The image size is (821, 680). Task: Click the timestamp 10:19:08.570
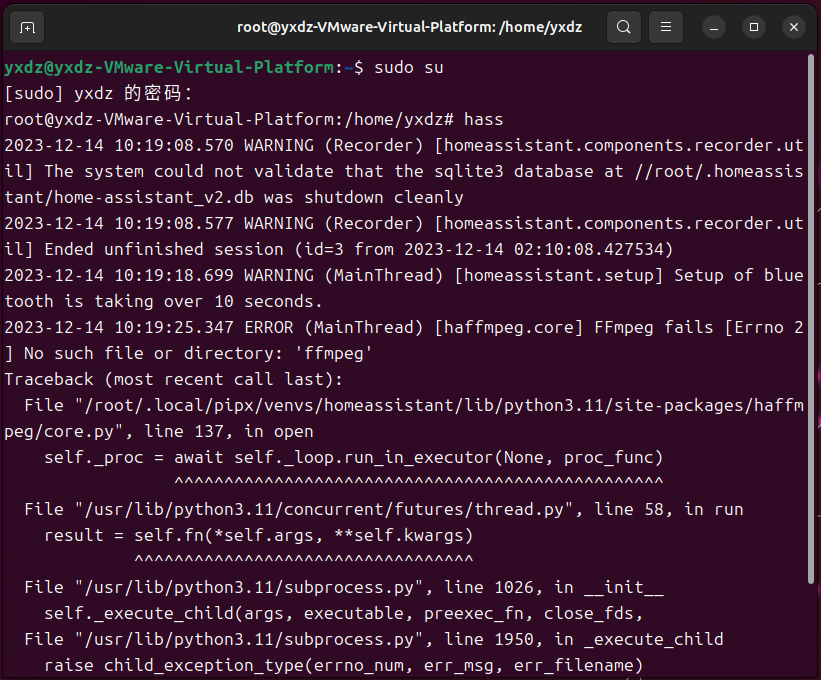click(174, 146)
